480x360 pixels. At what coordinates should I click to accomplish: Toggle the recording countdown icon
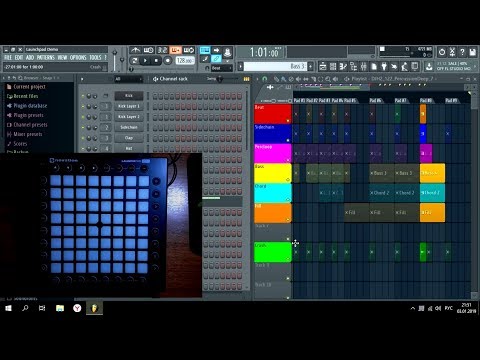pos(162,50)
